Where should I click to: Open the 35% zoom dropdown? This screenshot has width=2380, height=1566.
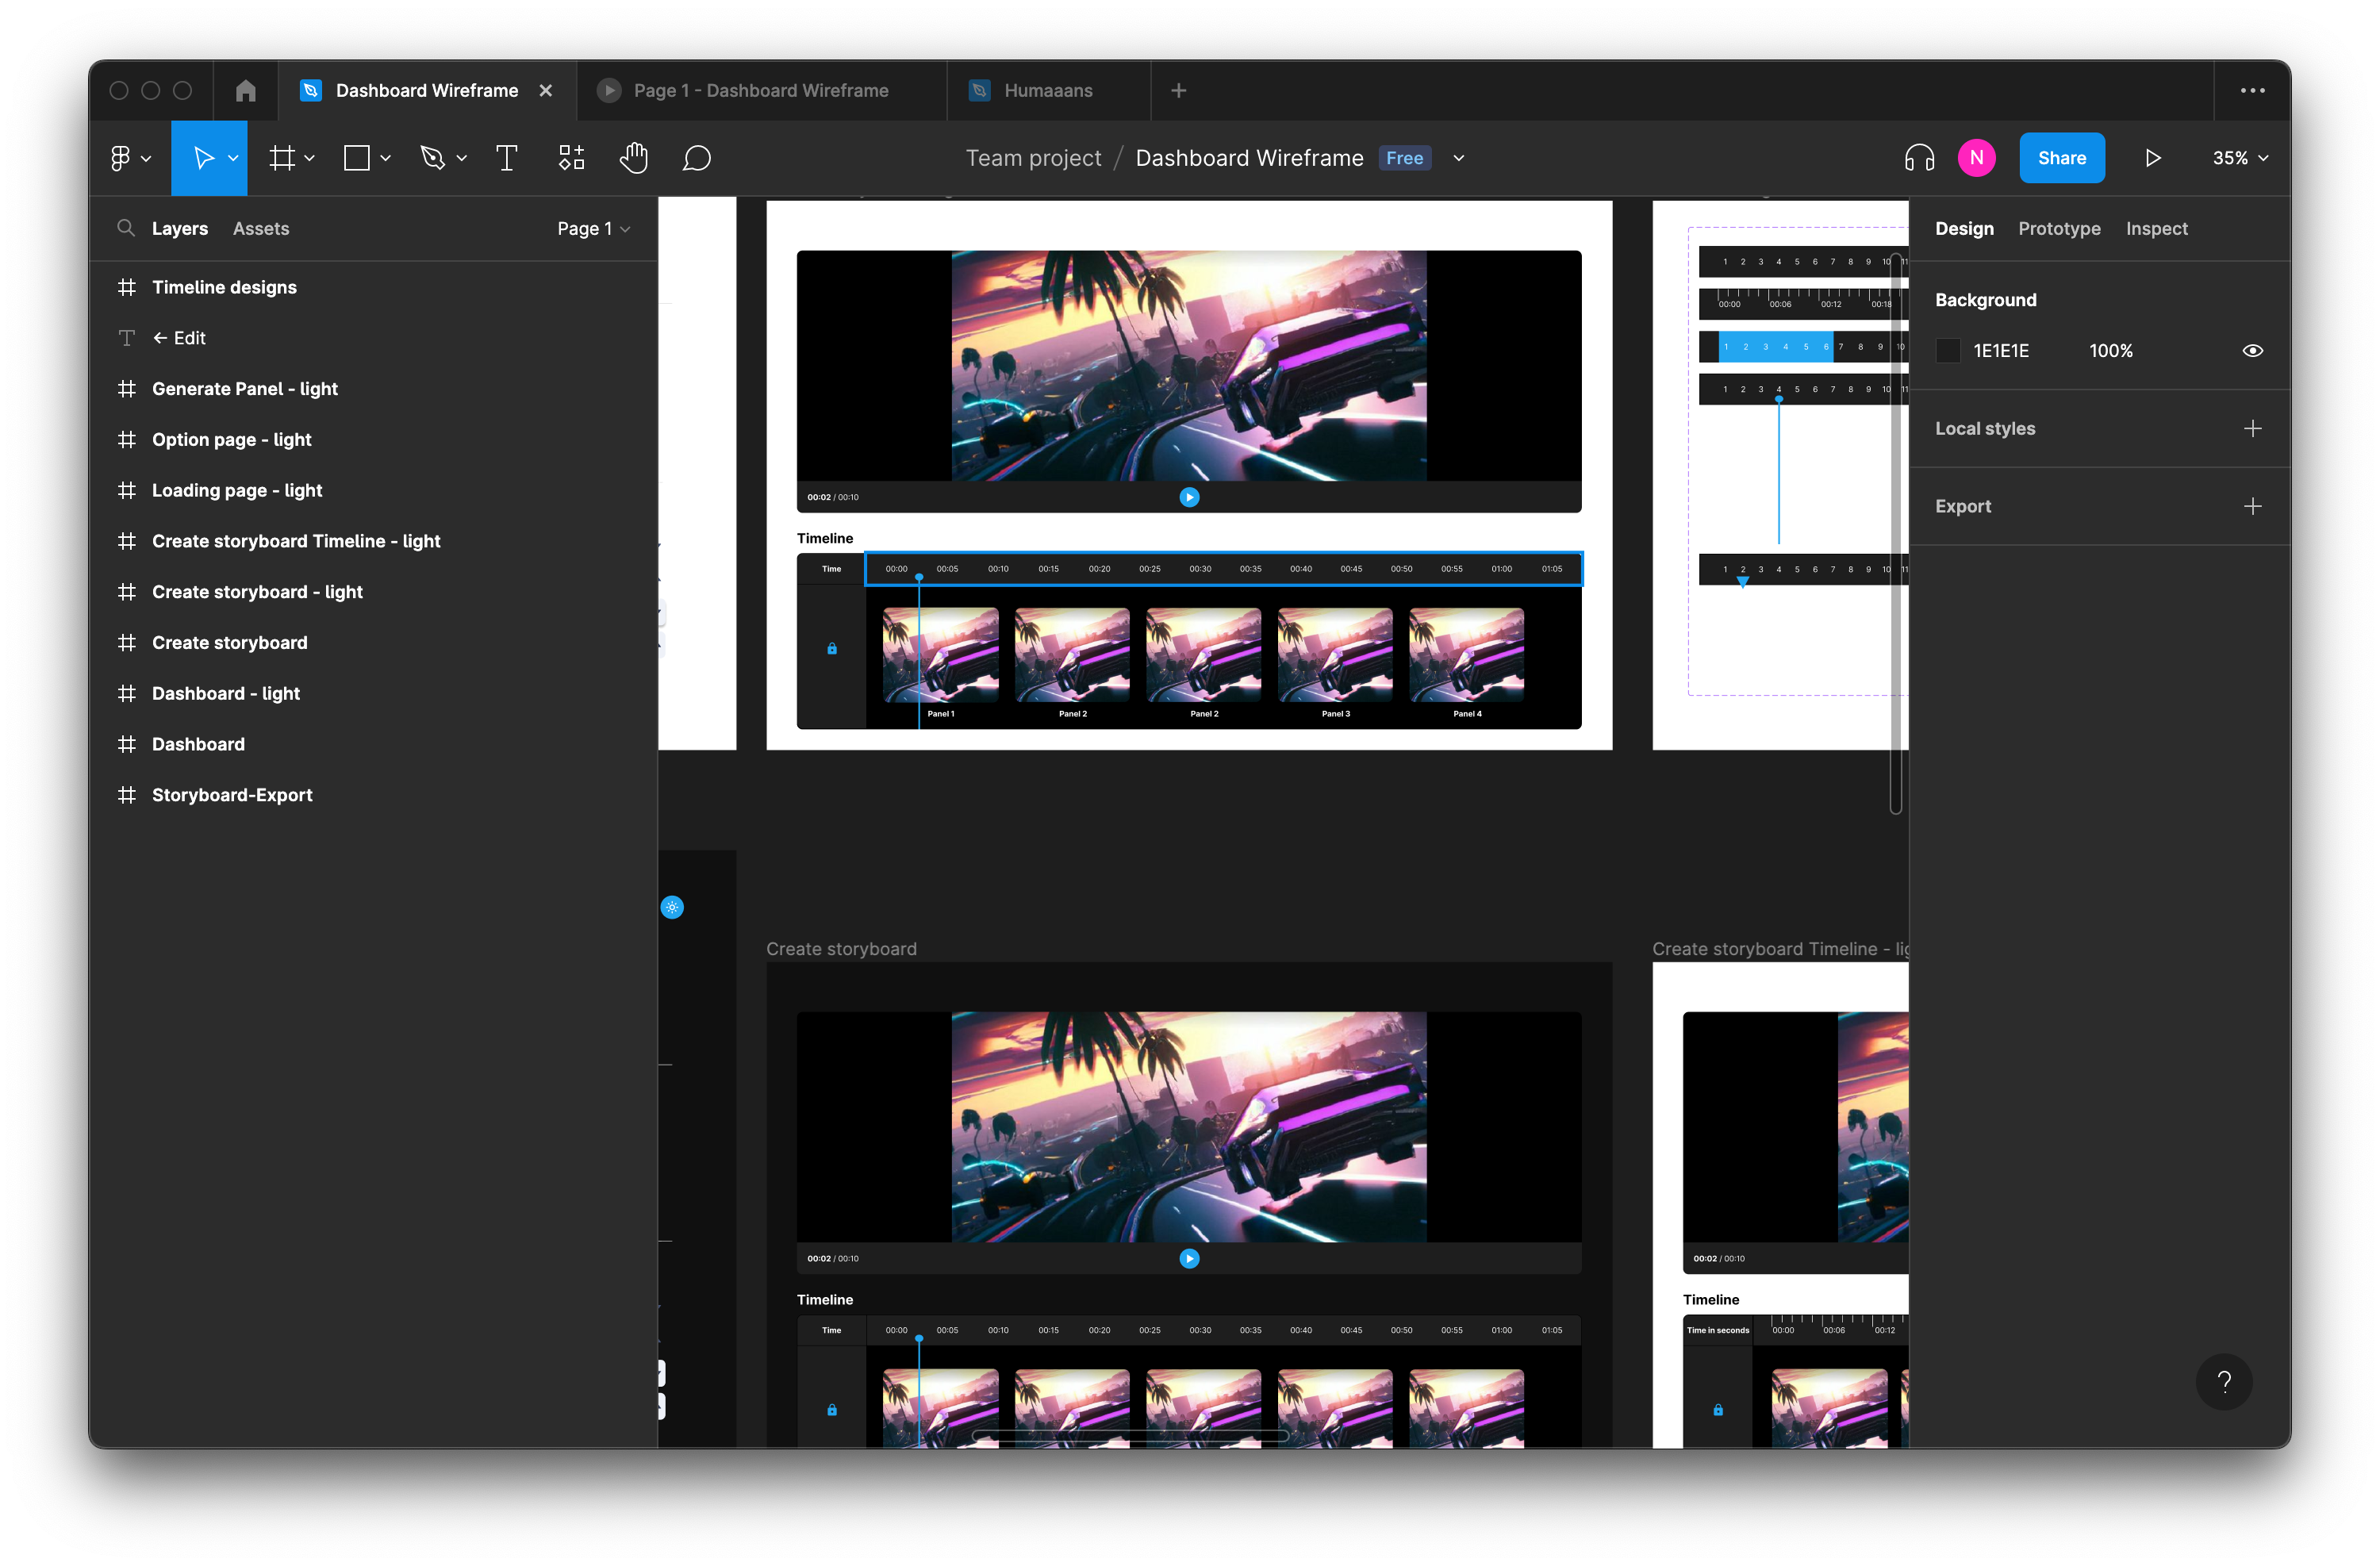(x=2240, y=158)
